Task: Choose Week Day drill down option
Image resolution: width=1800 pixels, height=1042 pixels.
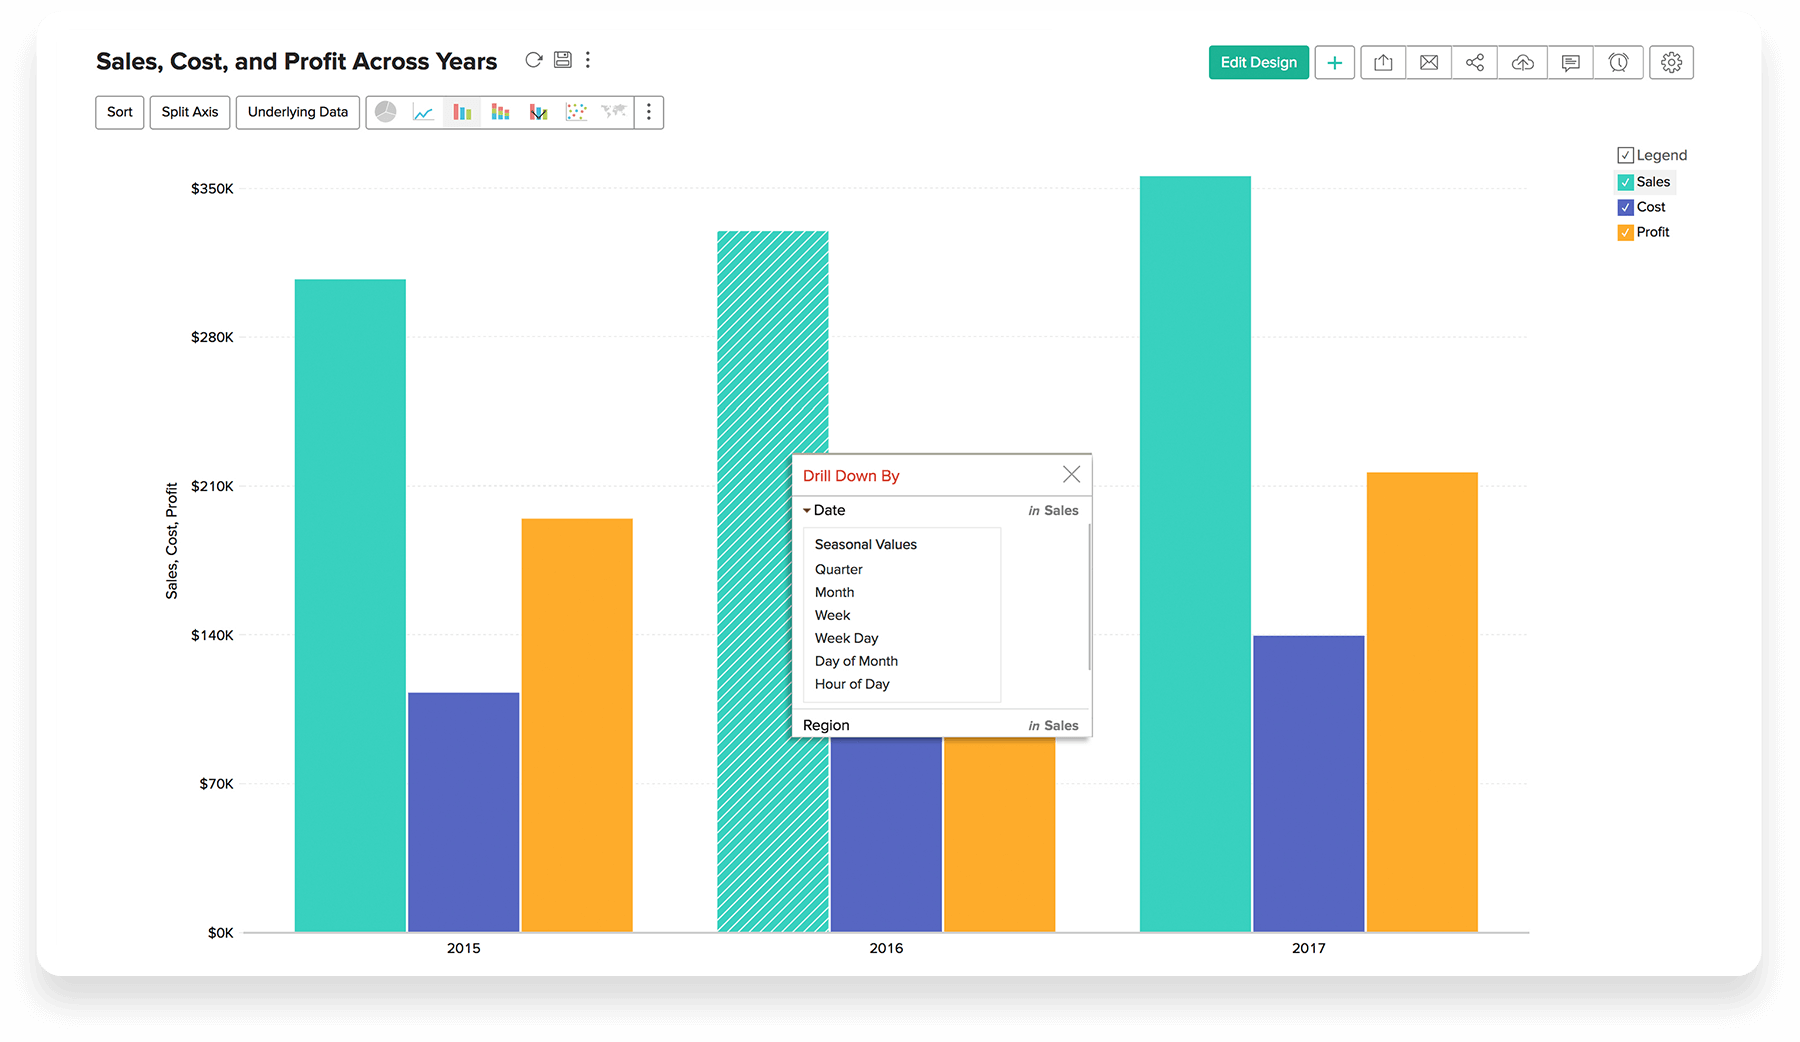Action: tap(846, 638)
